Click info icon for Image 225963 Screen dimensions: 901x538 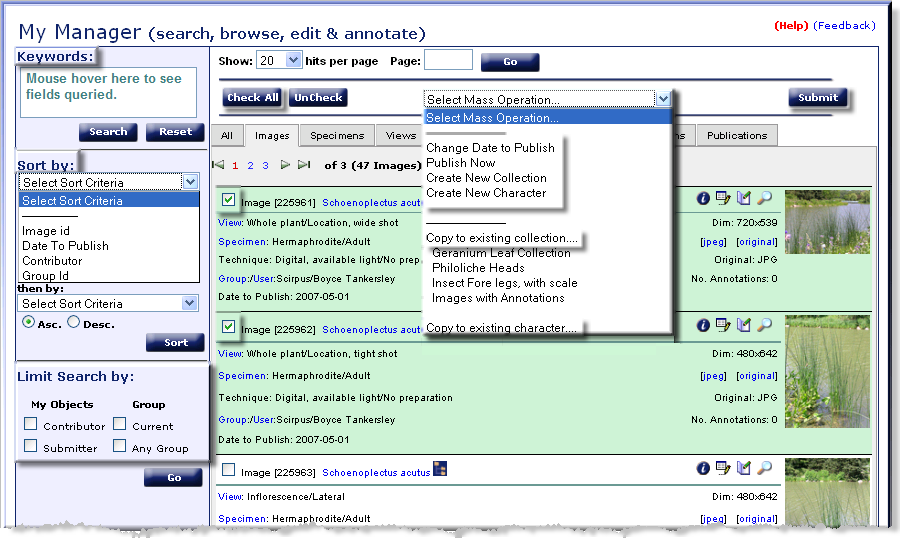click(x=703, y=468)
